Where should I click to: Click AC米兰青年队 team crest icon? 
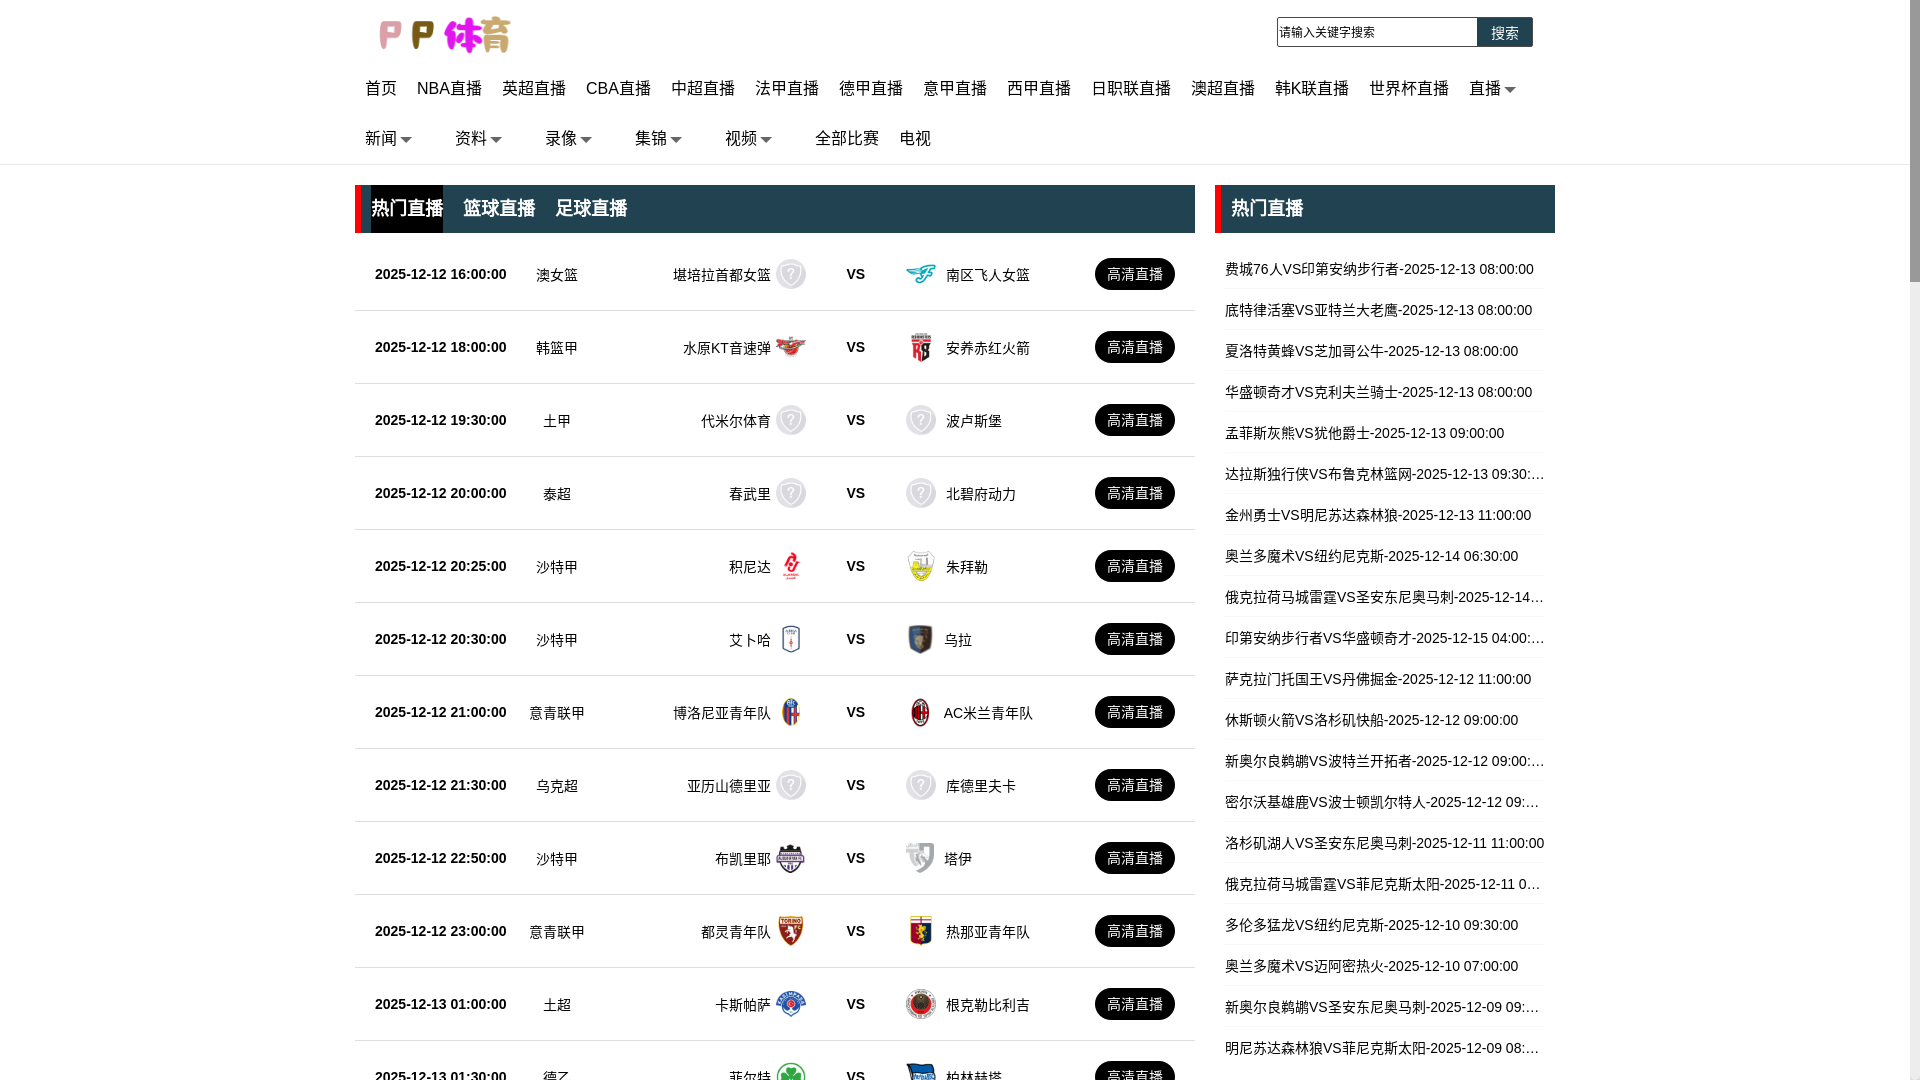pos(920,712)
